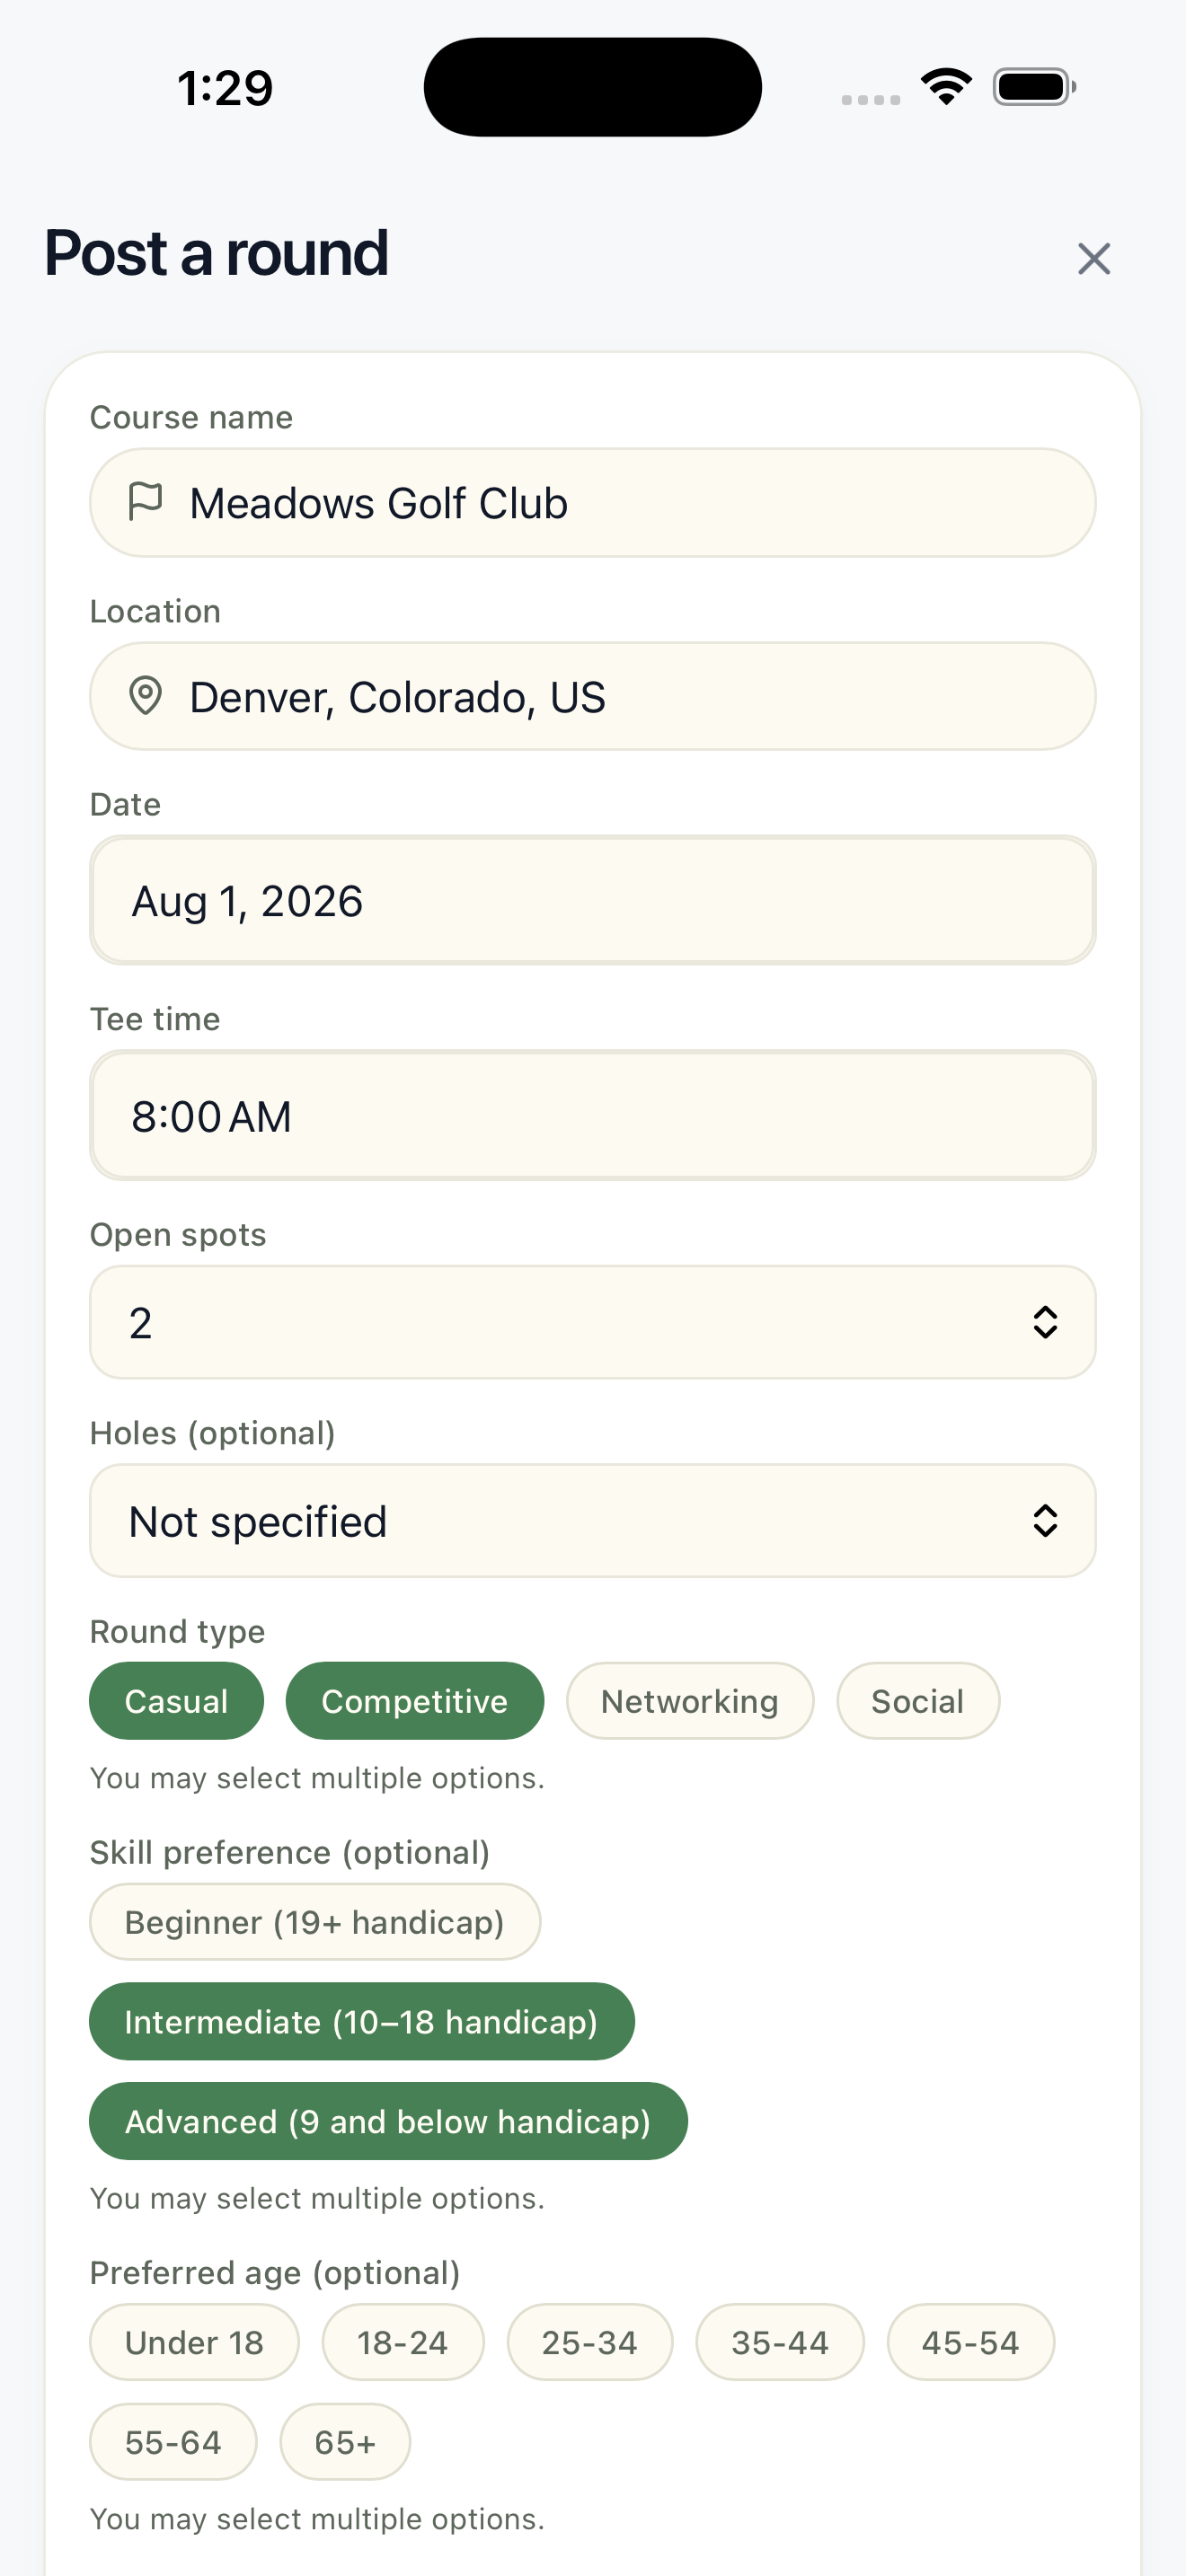Choose the 25-34 age range
This screenshot has height=2576, width=1186.
[x=590, y=2342]
